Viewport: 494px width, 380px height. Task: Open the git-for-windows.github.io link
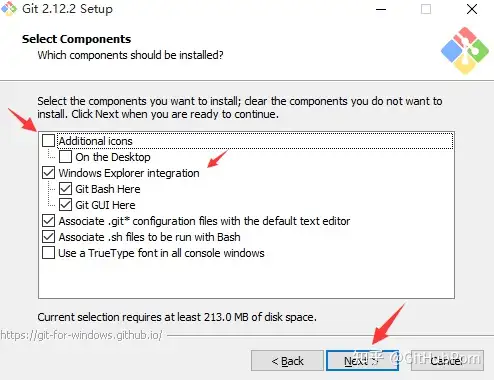[81, 335]
